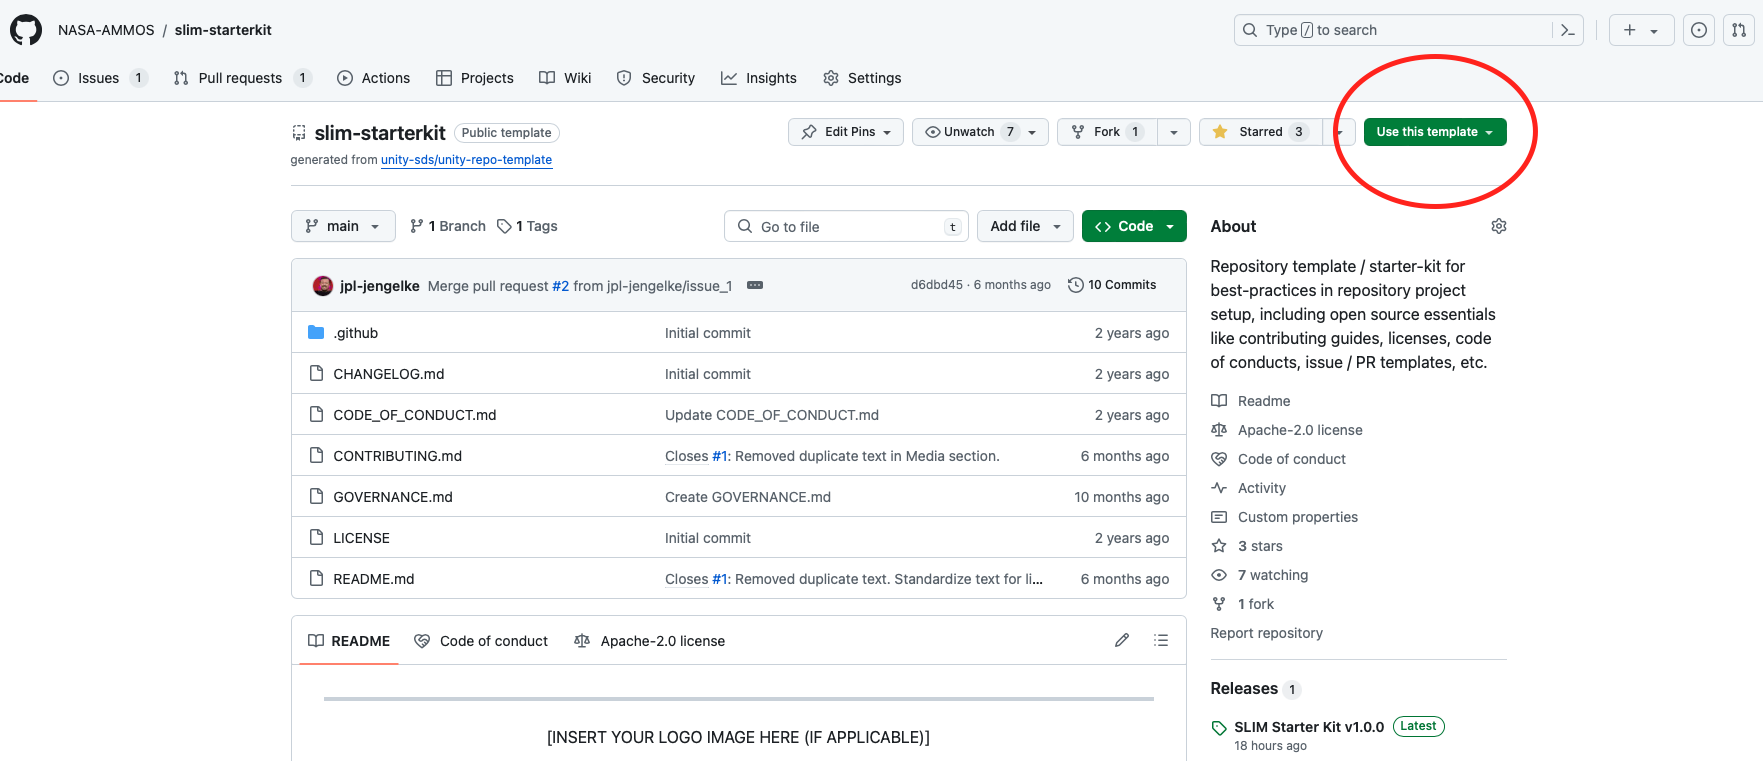Click the file icon next to README.md
This screenshot has height=761, width=1763.
tap(316, 578)
